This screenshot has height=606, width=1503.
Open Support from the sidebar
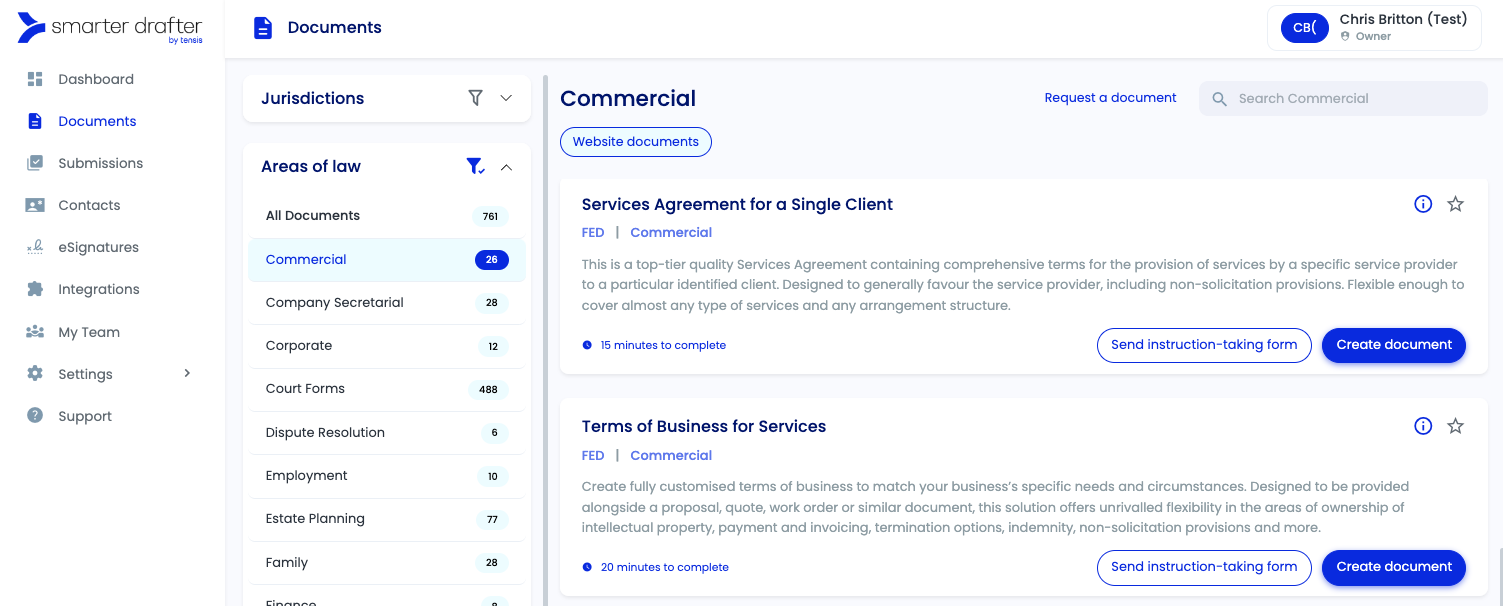coord(84,415)
